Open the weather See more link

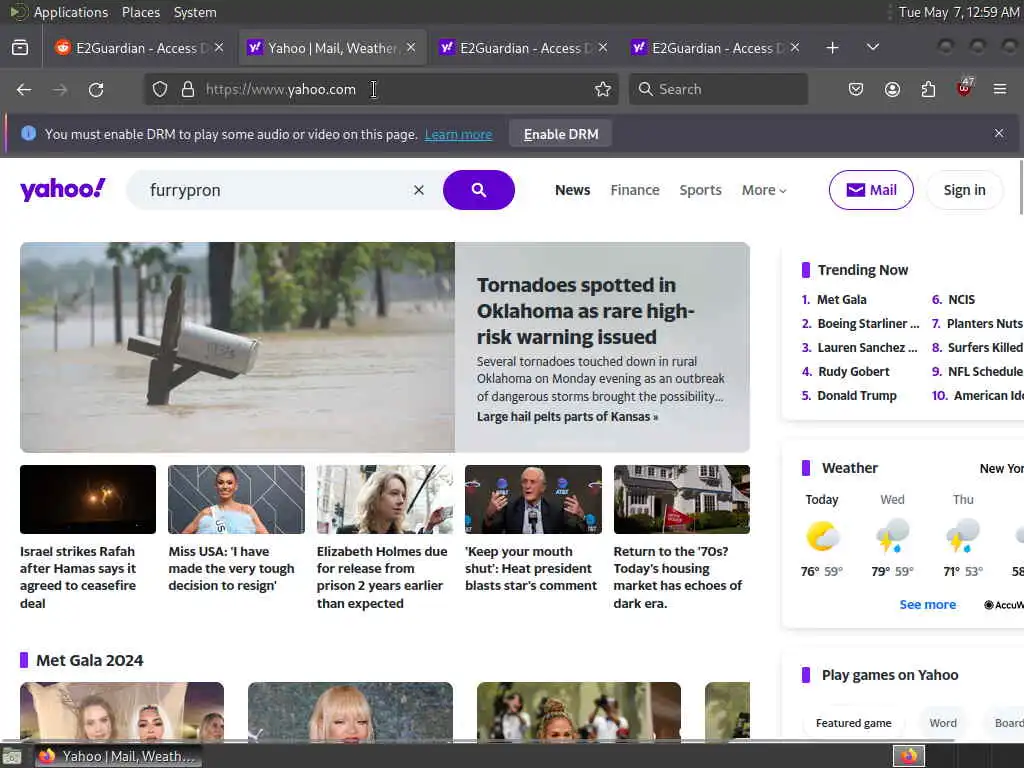point(927,605)
